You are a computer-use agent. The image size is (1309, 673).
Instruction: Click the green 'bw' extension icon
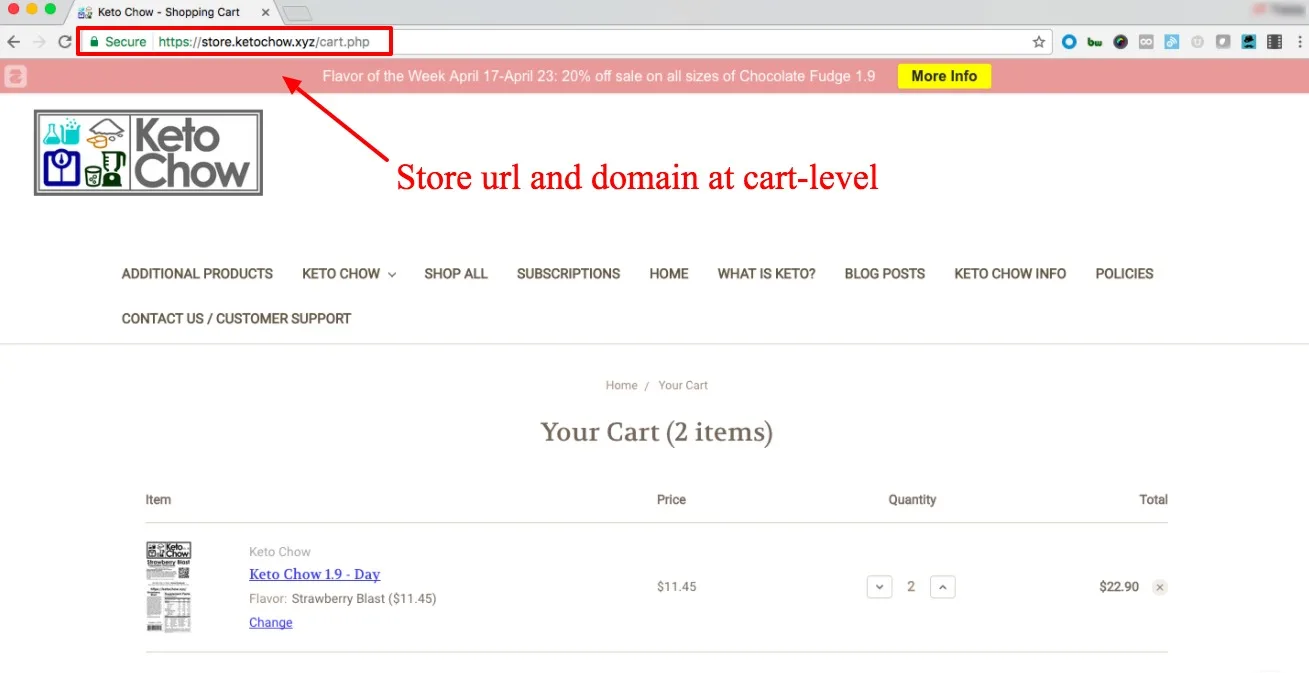coord(1094,42)
